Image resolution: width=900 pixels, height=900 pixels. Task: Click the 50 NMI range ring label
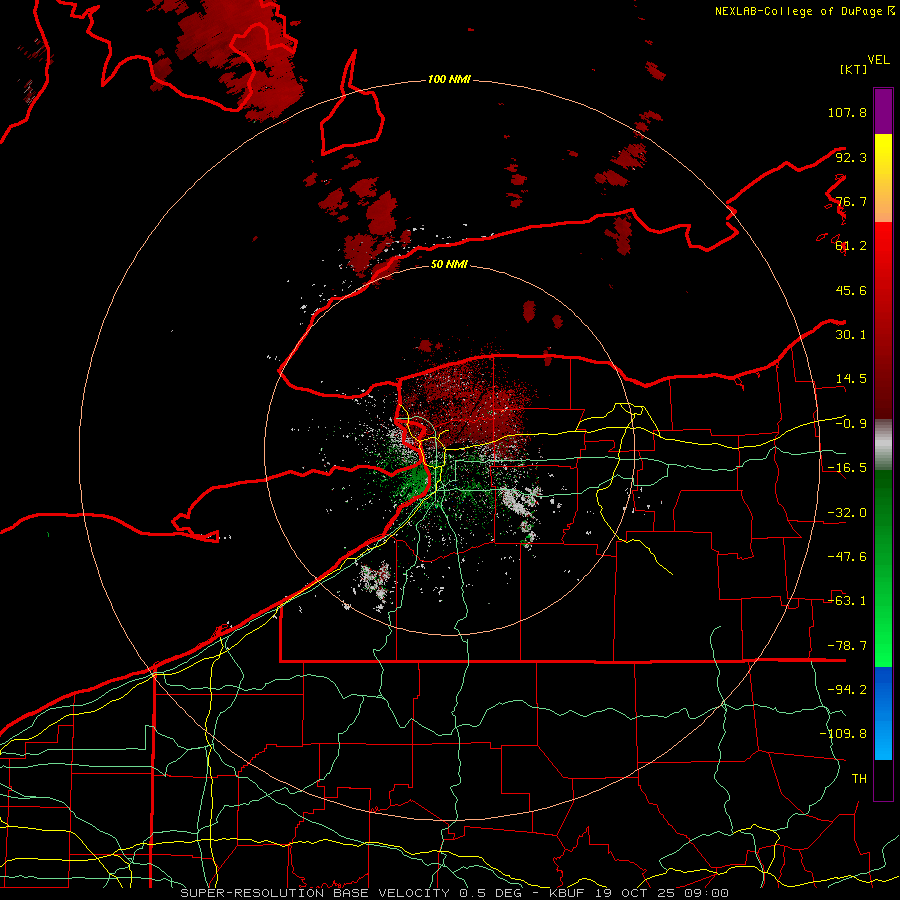(x=449, y=264)
